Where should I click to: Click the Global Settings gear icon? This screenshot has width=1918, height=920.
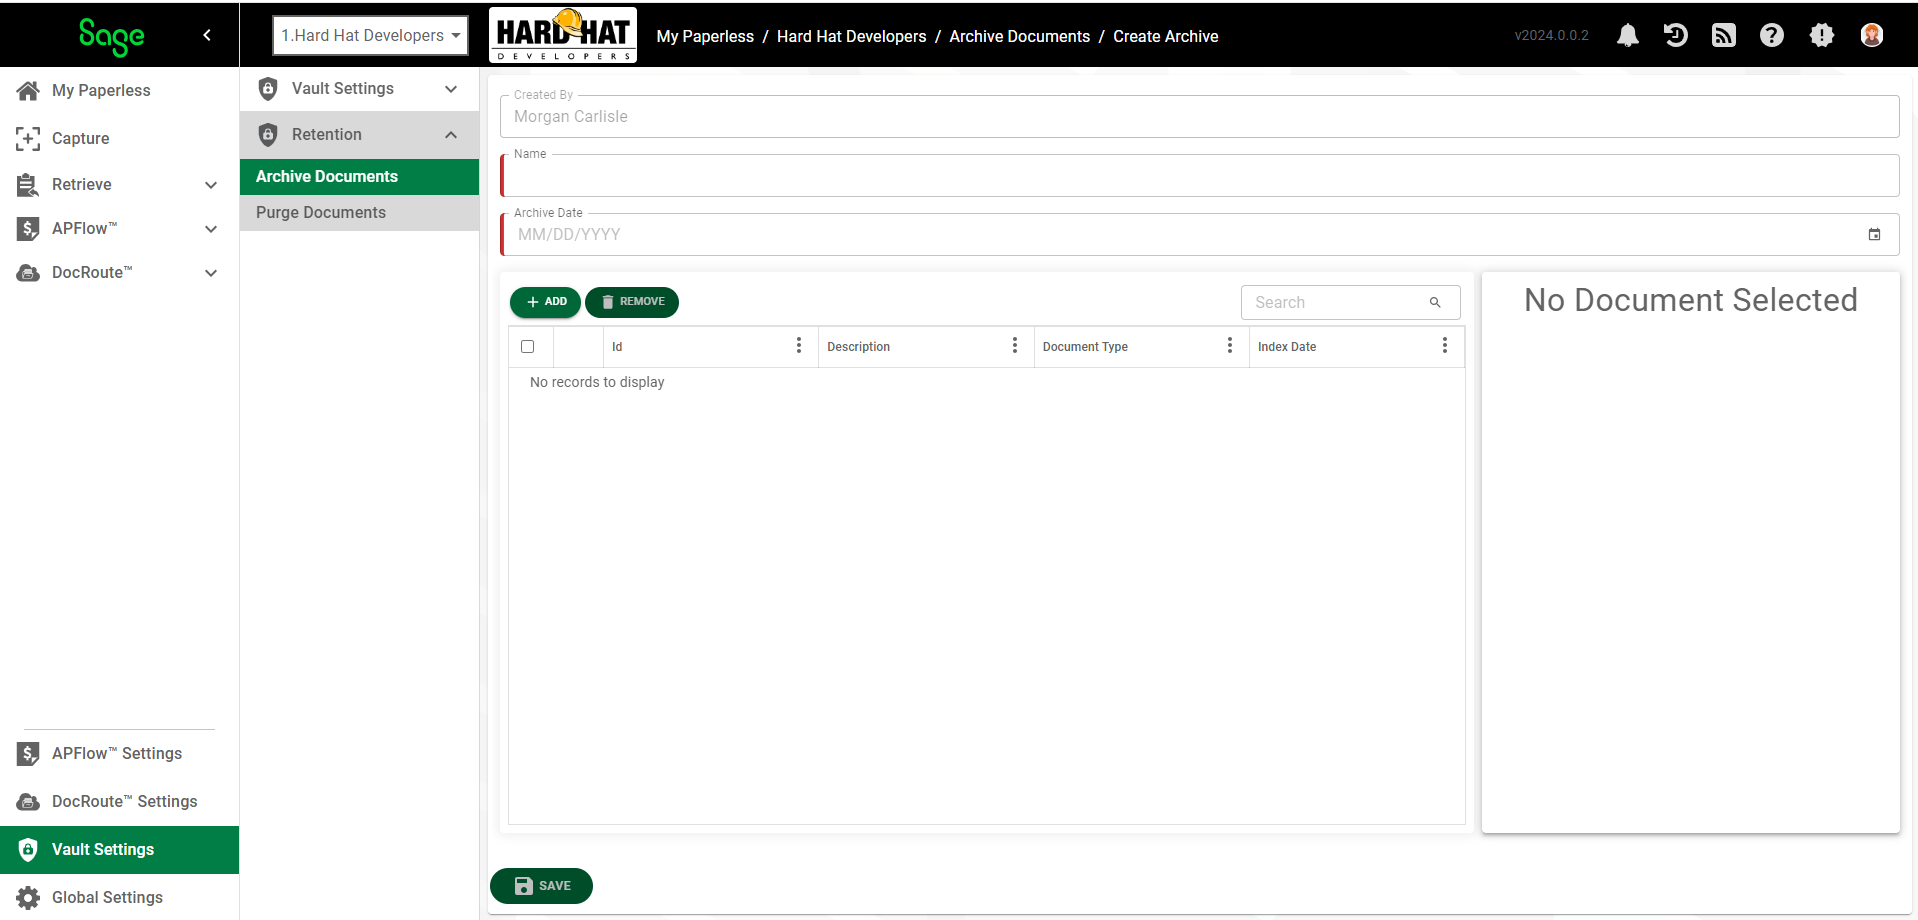28,897
